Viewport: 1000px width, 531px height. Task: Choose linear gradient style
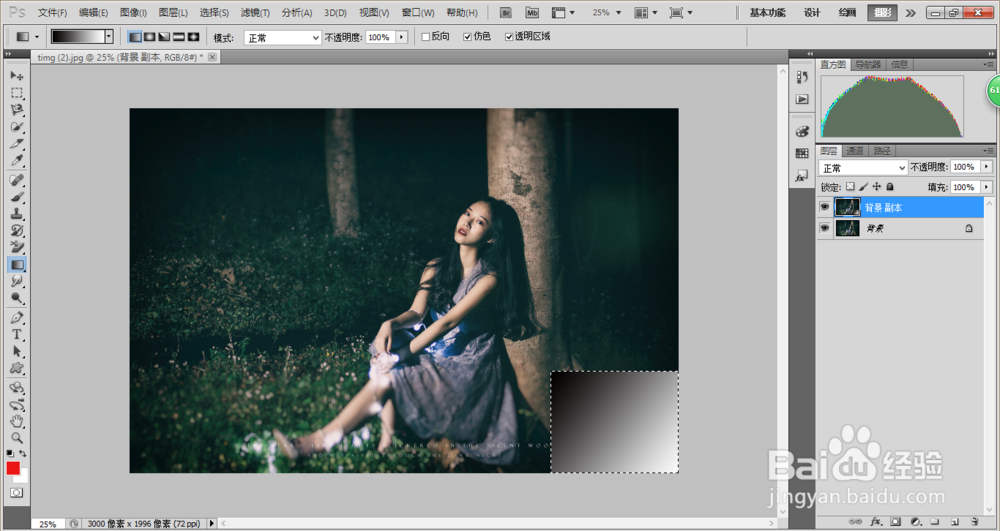coord(135,37)
